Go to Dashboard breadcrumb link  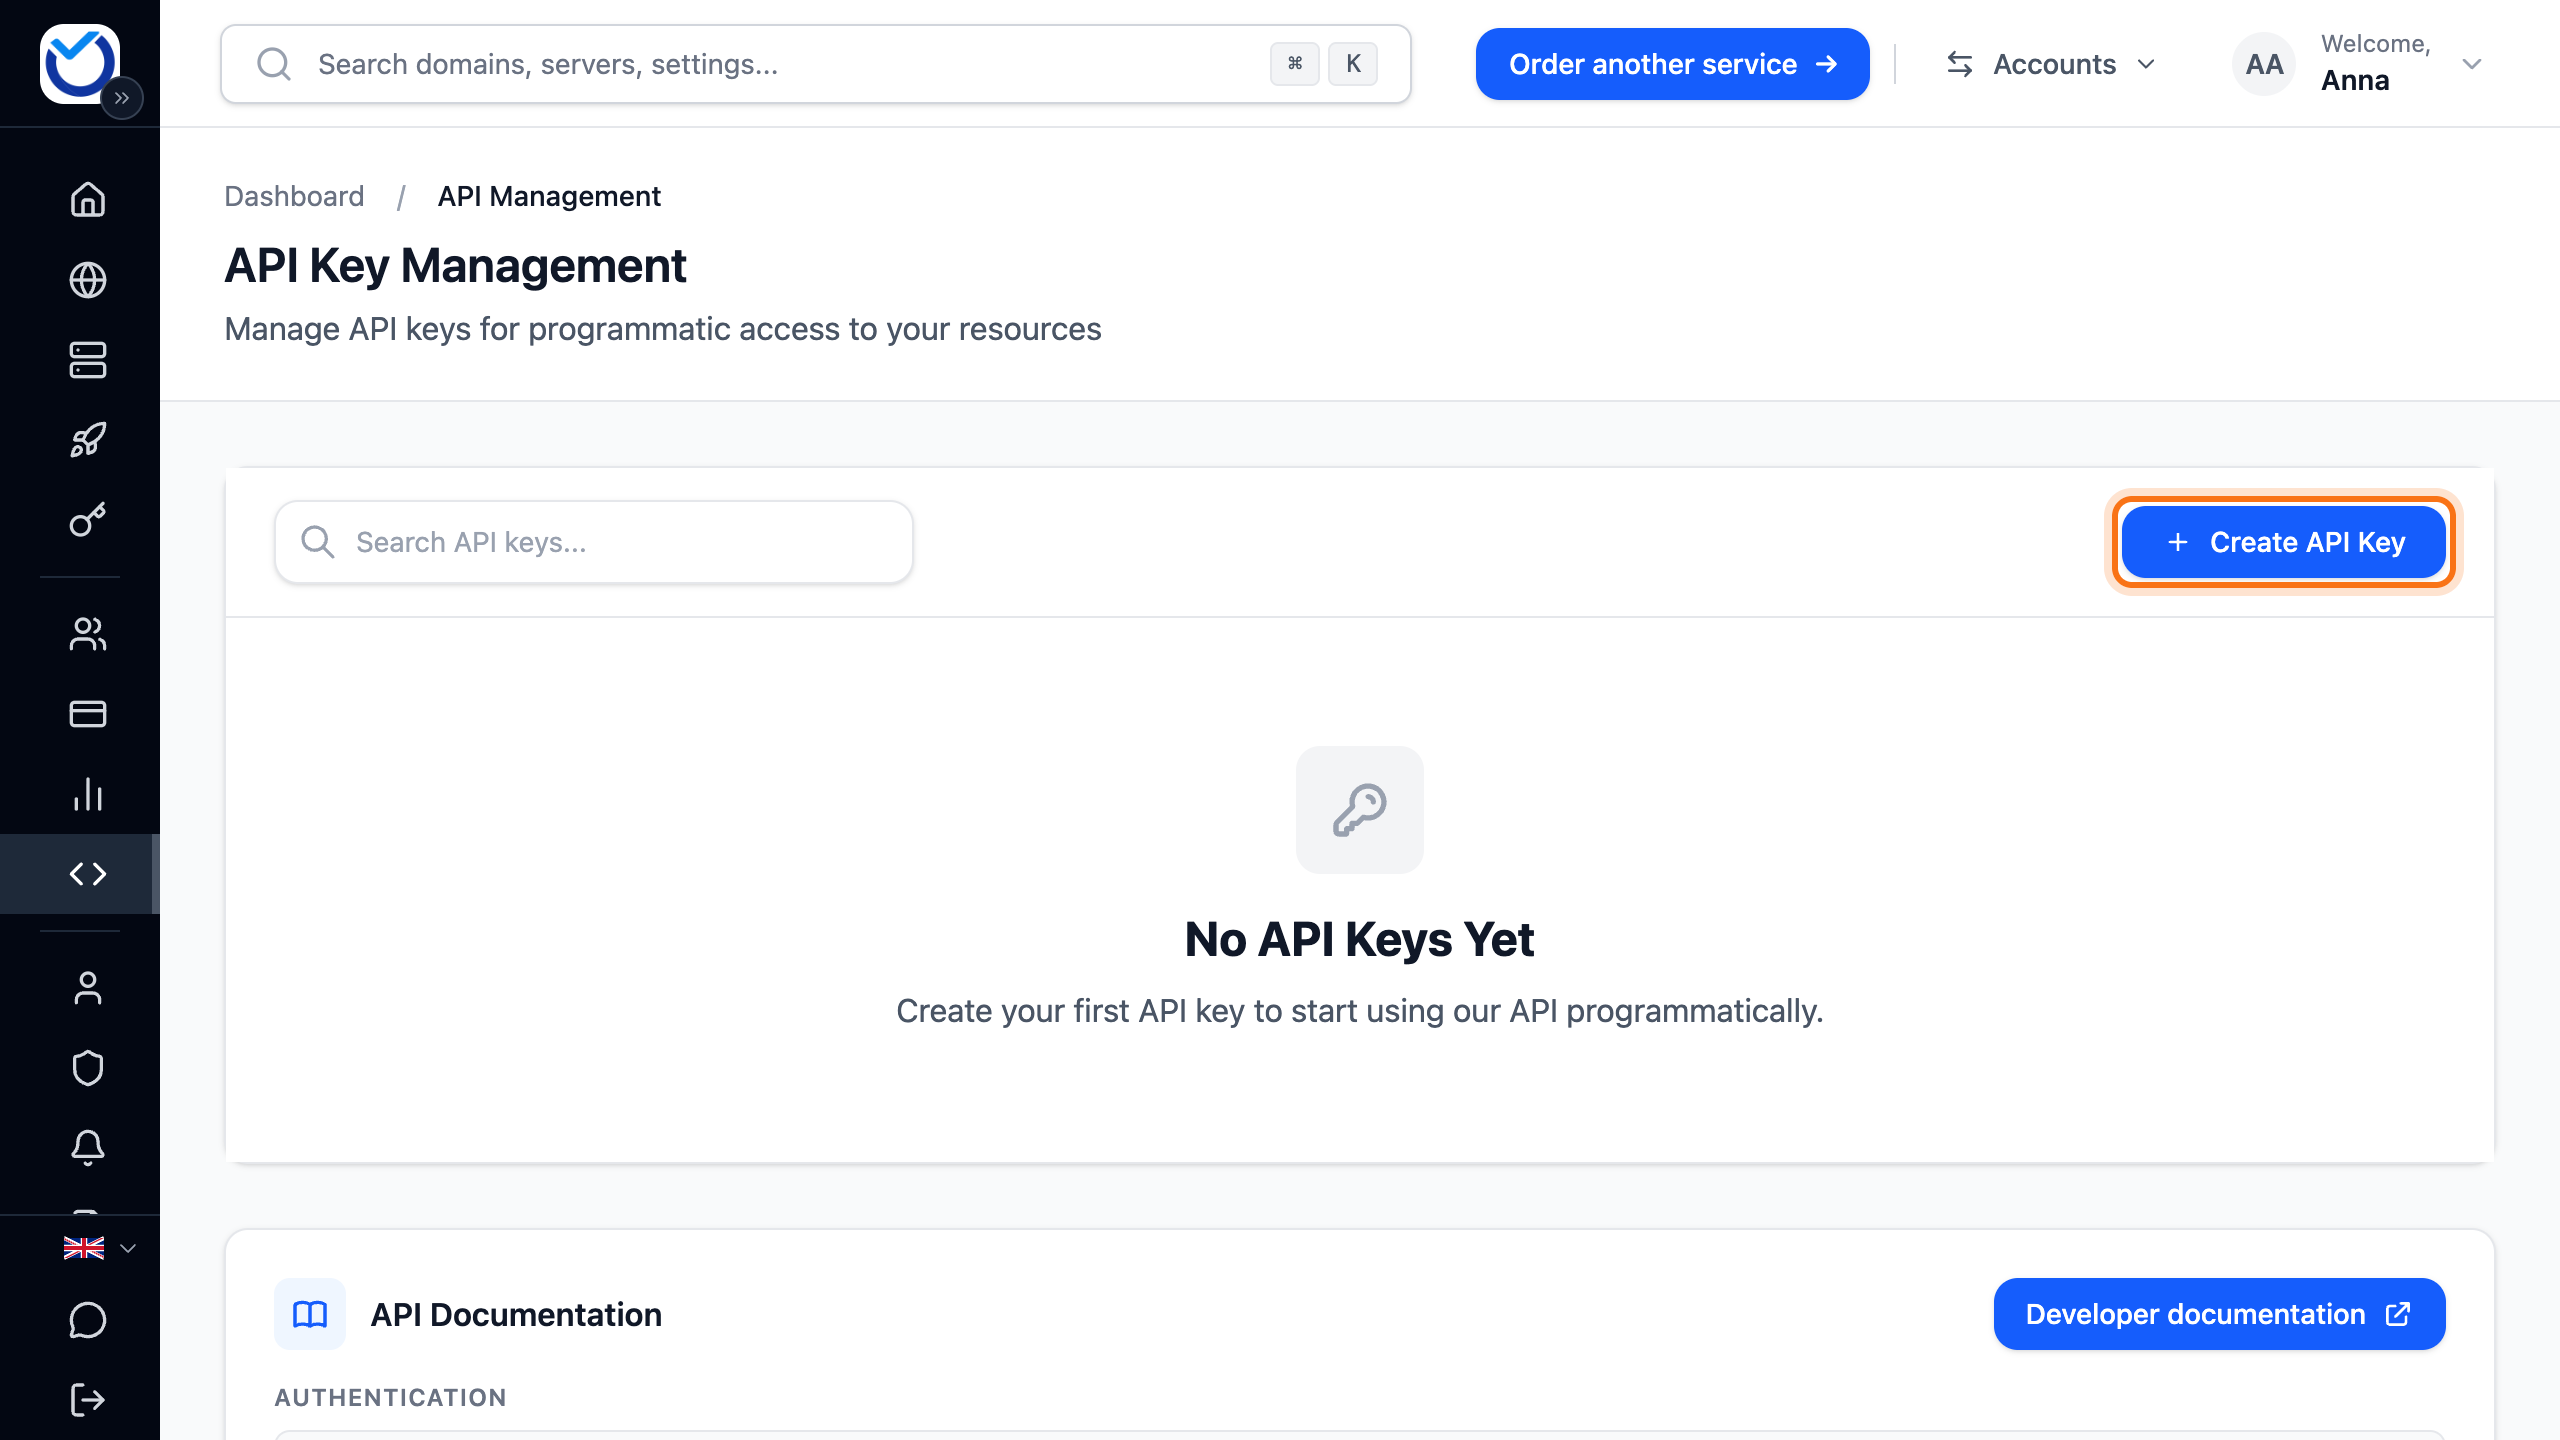pyautogui.click(x=294, y=196)
